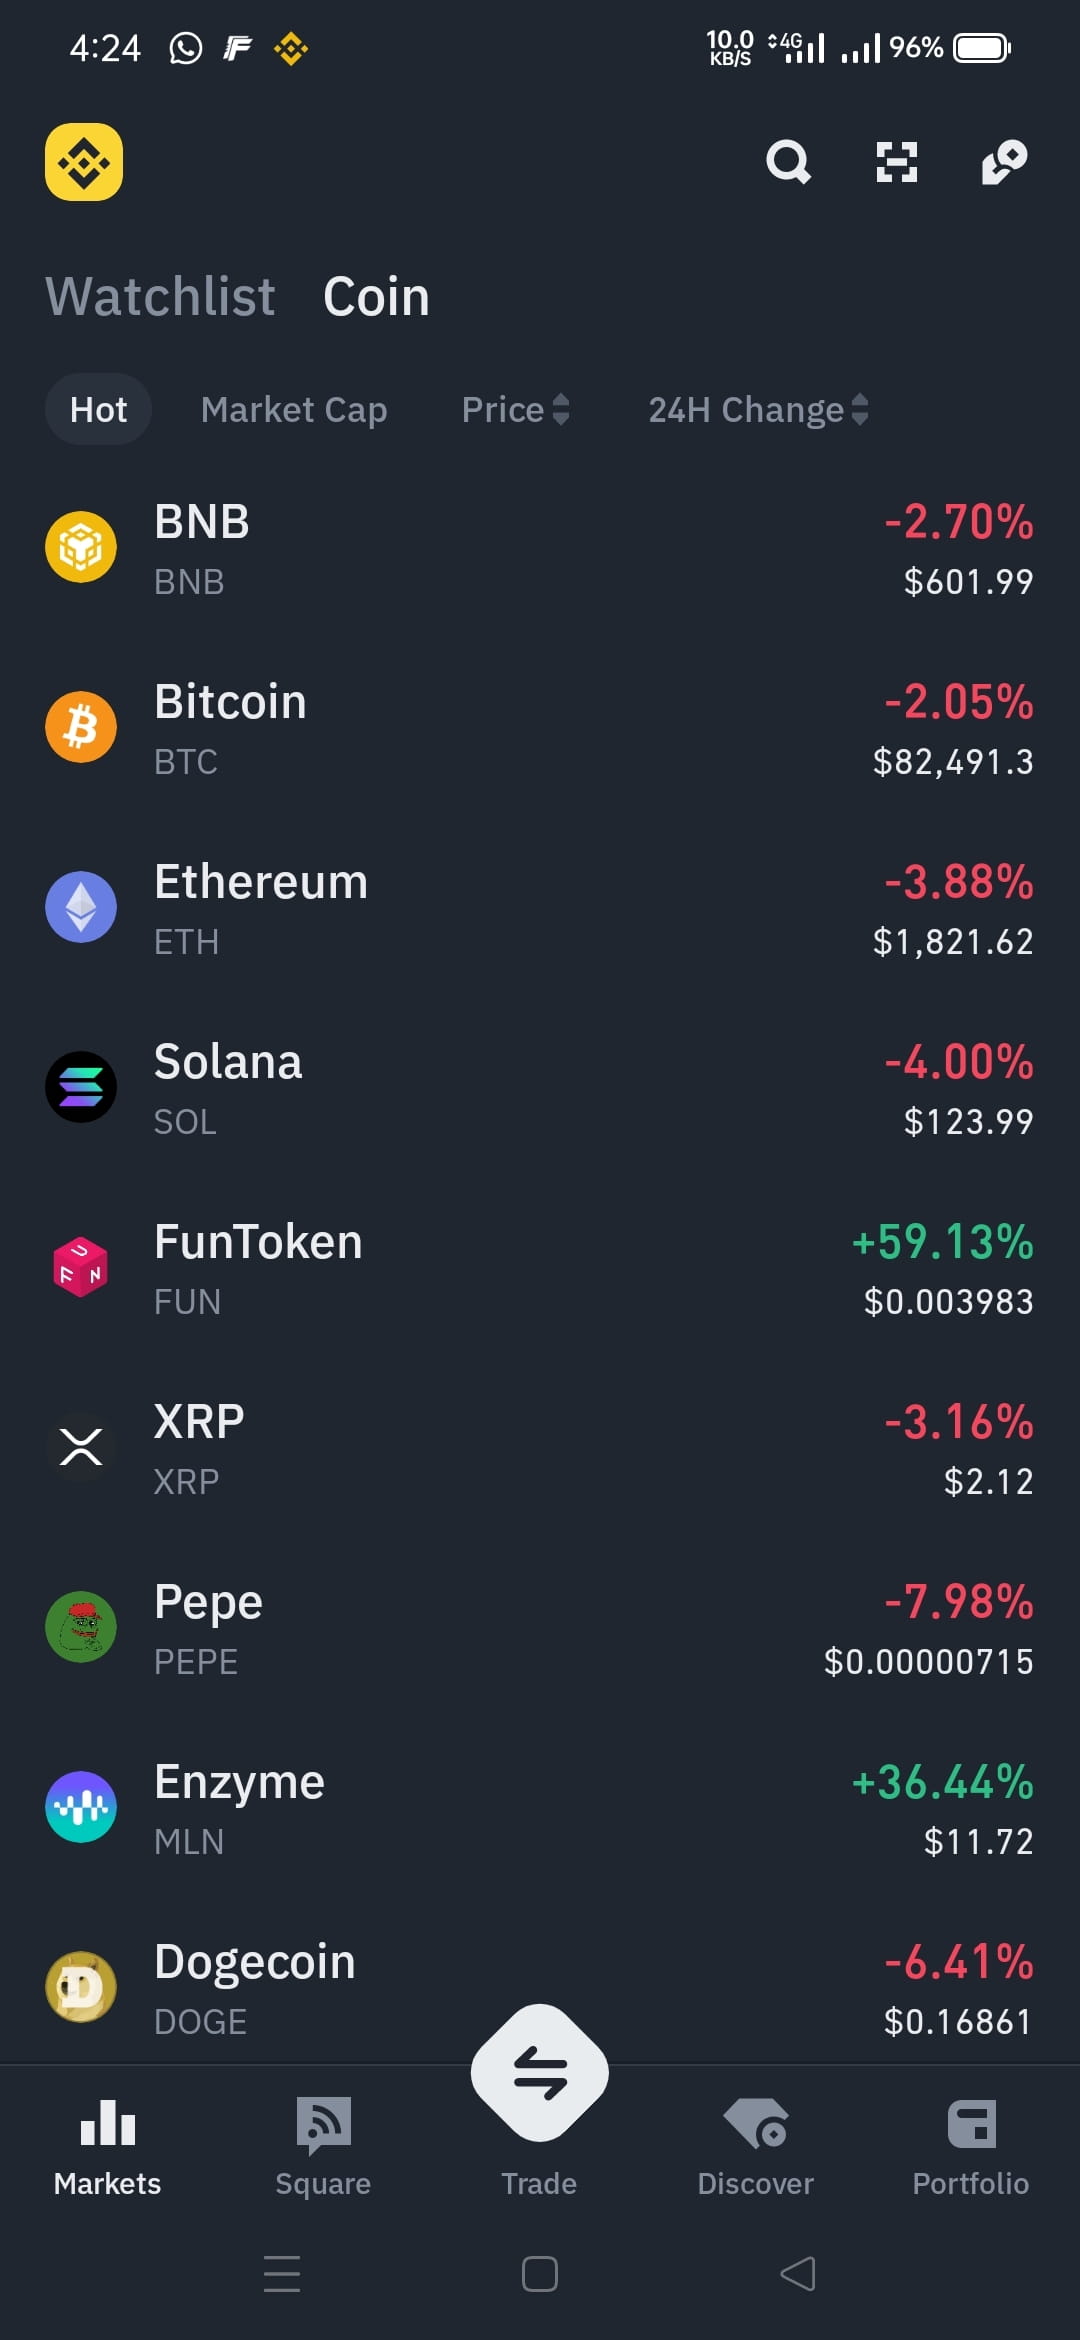
Task: Tap the Bitcoin coin logo
Action: coord(81,727)
